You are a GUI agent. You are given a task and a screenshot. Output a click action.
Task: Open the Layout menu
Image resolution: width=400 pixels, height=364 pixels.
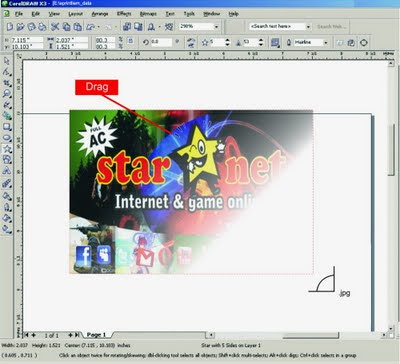[x=75, y=14]
